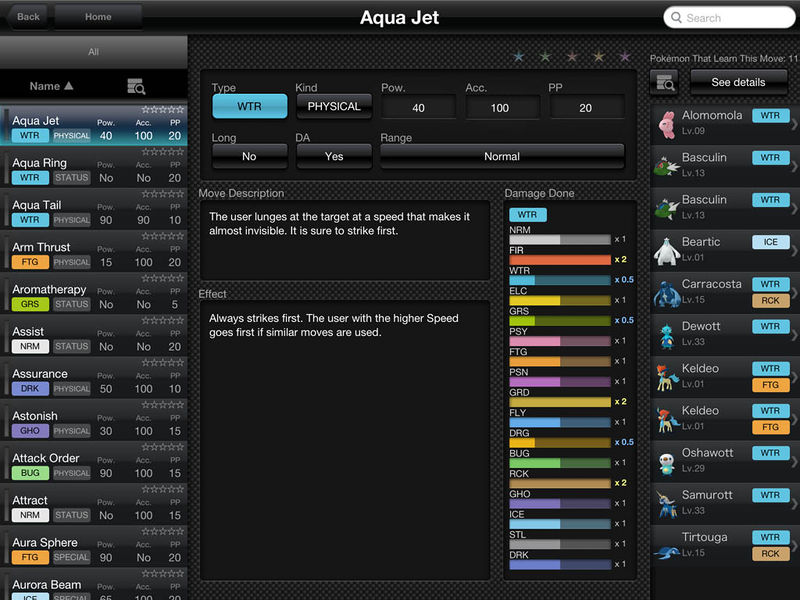
Task: Tap the purple star marker
Action: [x=625, y=57]
